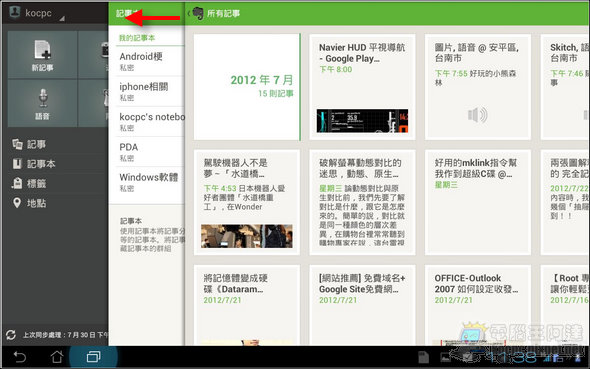Tap the Evernote elephant icon in header
Viewport: 590px width, 369px height.
click(198, 14)
